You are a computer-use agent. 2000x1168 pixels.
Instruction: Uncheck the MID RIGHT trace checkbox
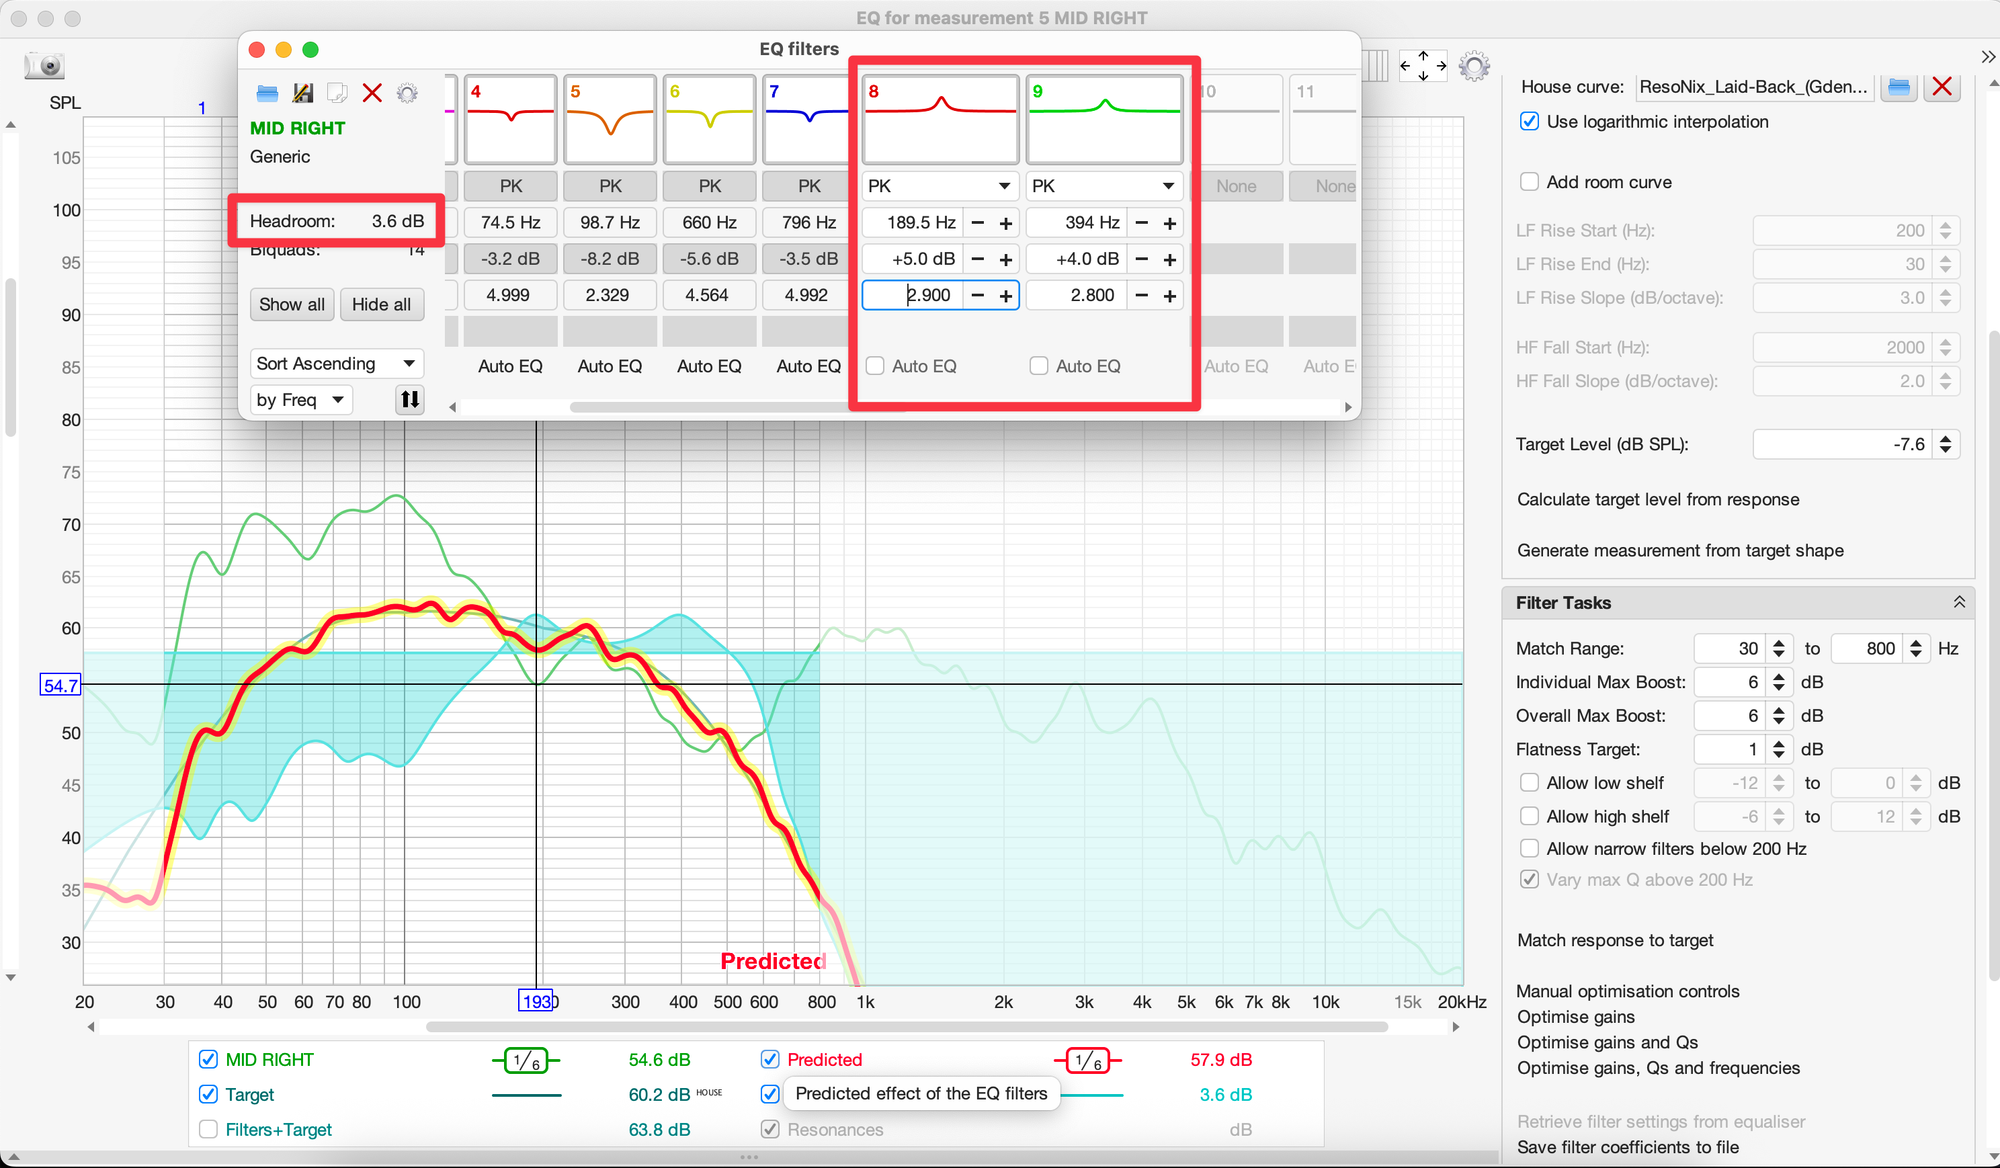[208, 1059]
